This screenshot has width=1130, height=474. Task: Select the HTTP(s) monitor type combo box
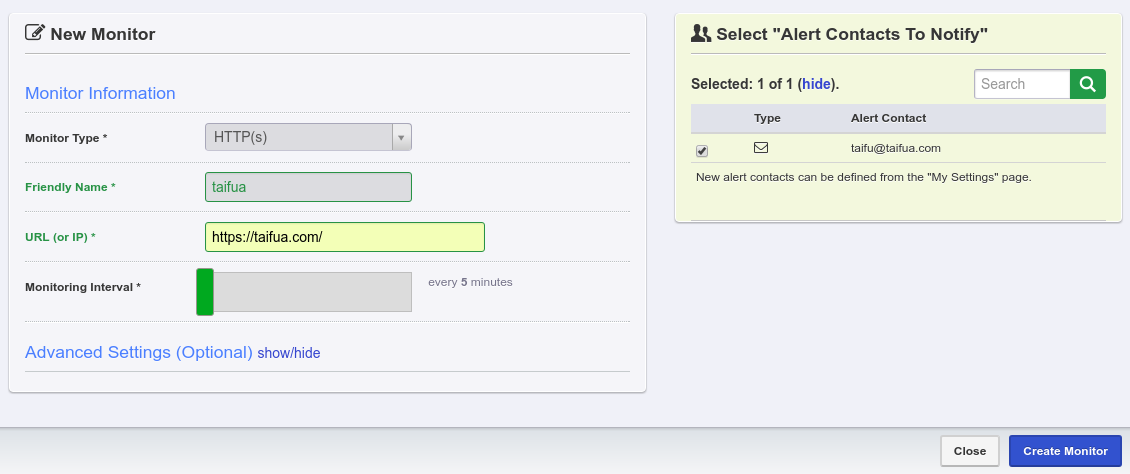tap(298, 137)
